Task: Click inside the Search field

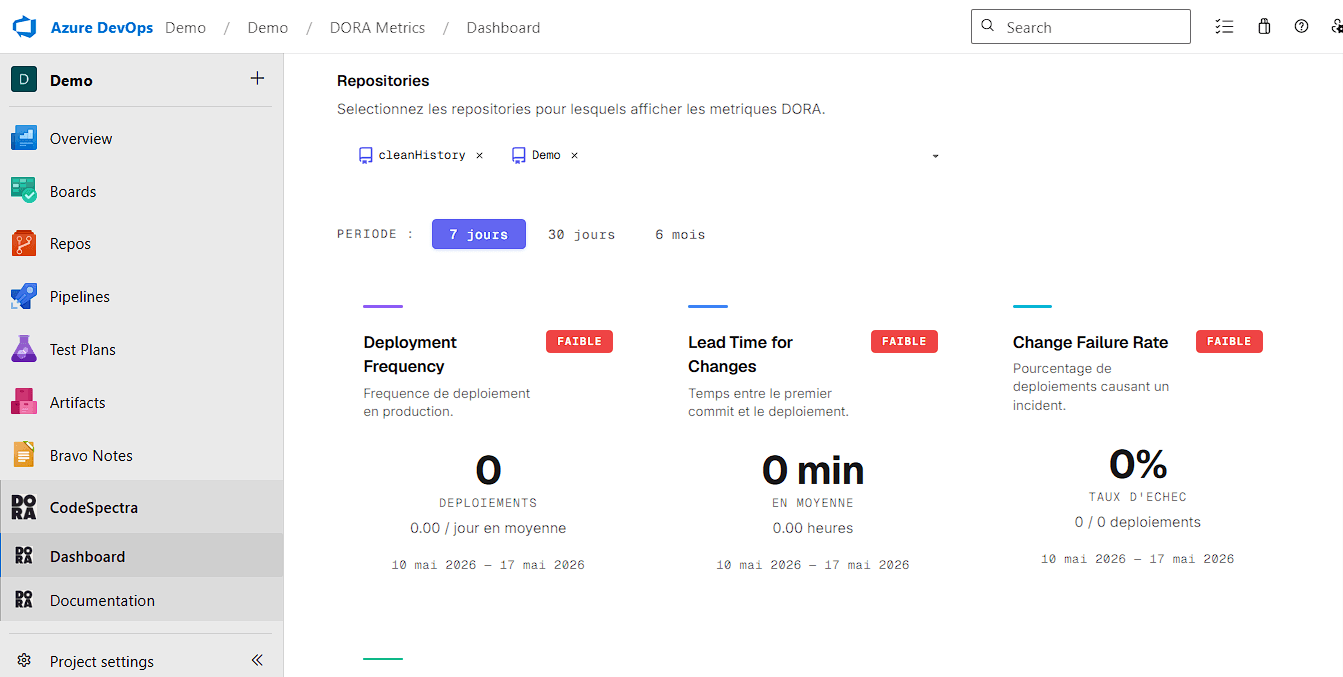Action: [1081, 27]
